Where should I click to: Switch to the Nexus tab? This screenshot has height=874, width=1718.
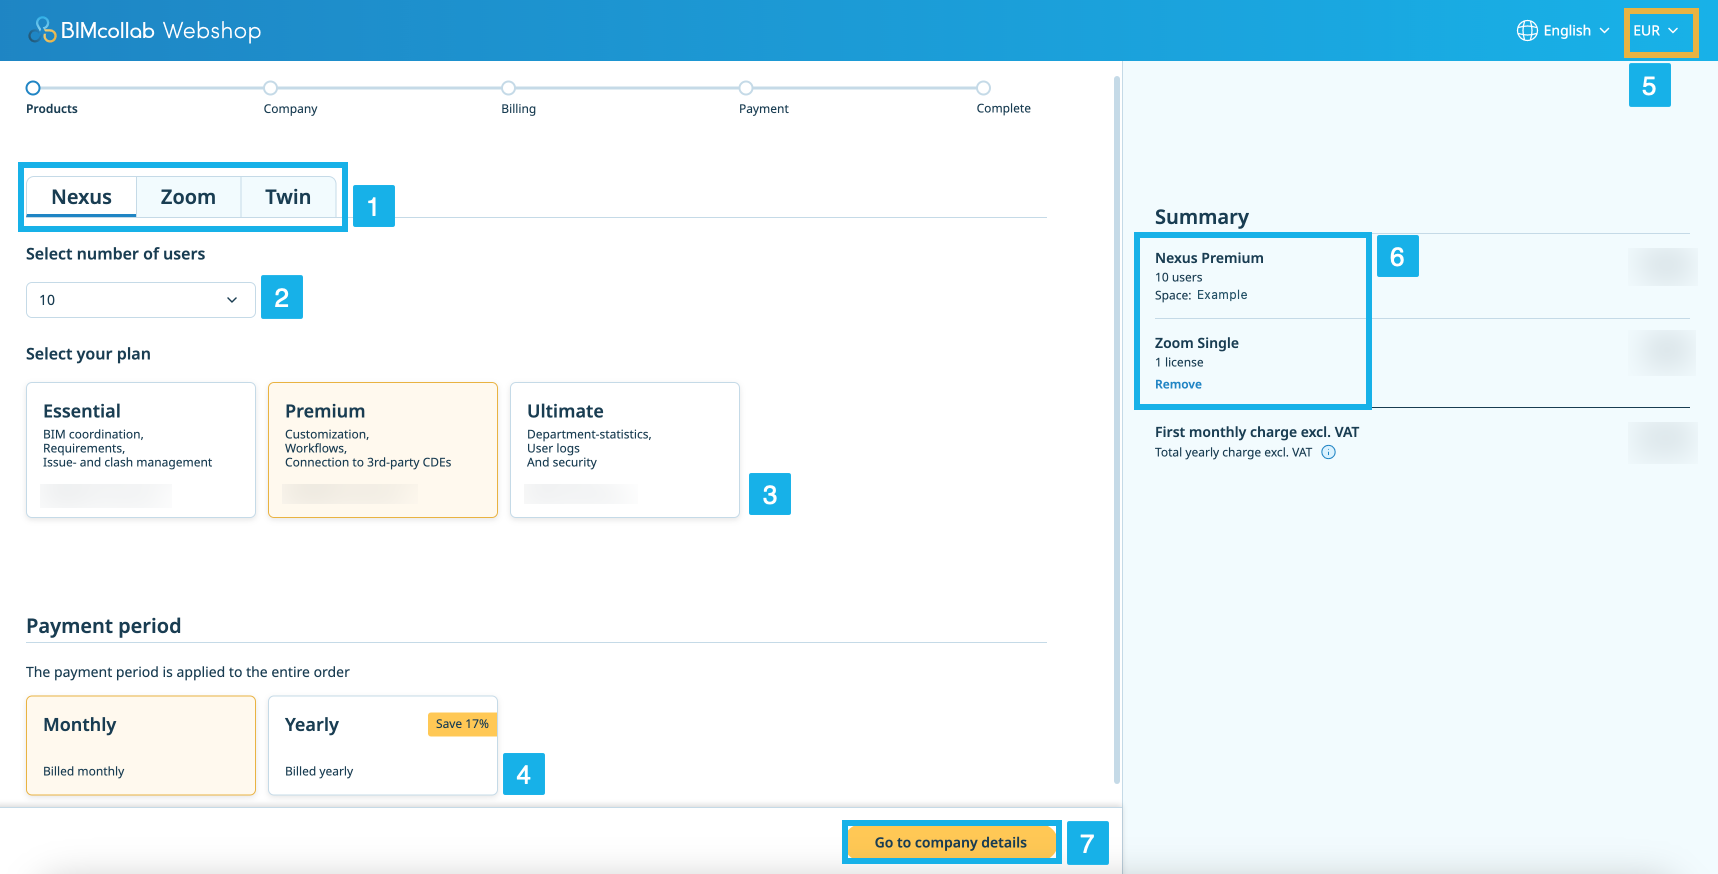pos(82,197)
